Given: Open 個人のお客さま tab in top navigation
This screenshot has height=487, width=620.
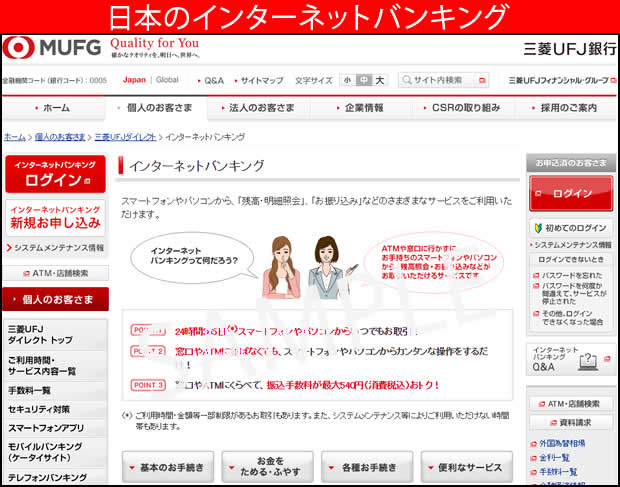Looking at the screenshot, I should coord(156,108).
